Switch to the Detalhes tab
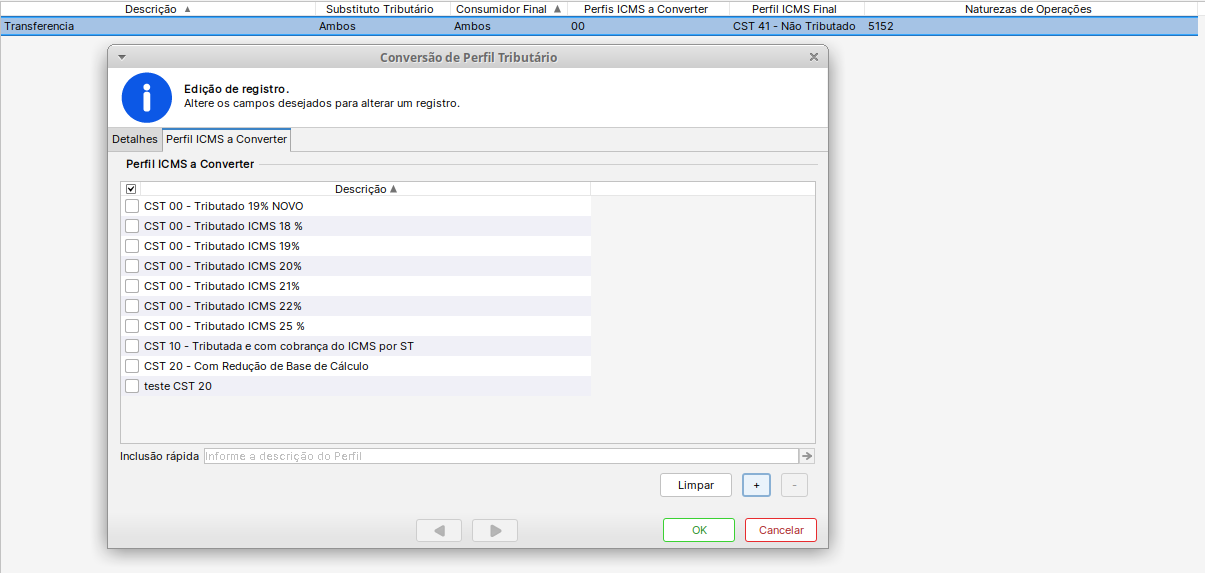 point(135,139)
